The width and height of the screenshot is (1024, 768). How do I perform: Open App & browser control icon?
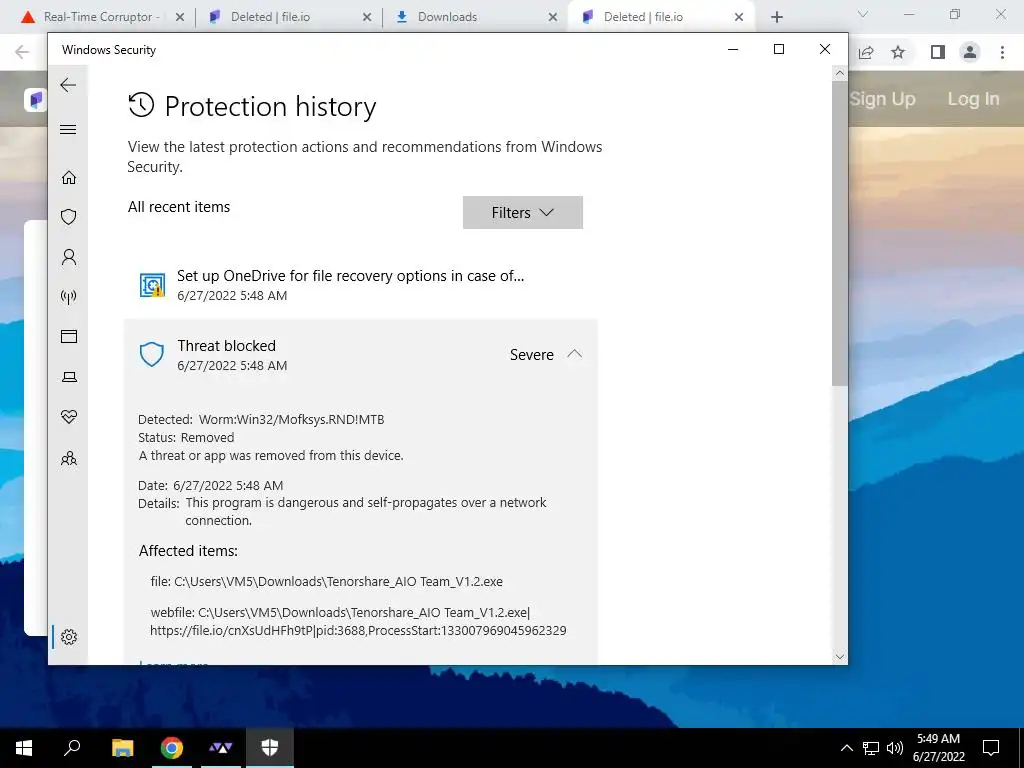point(69,336)
